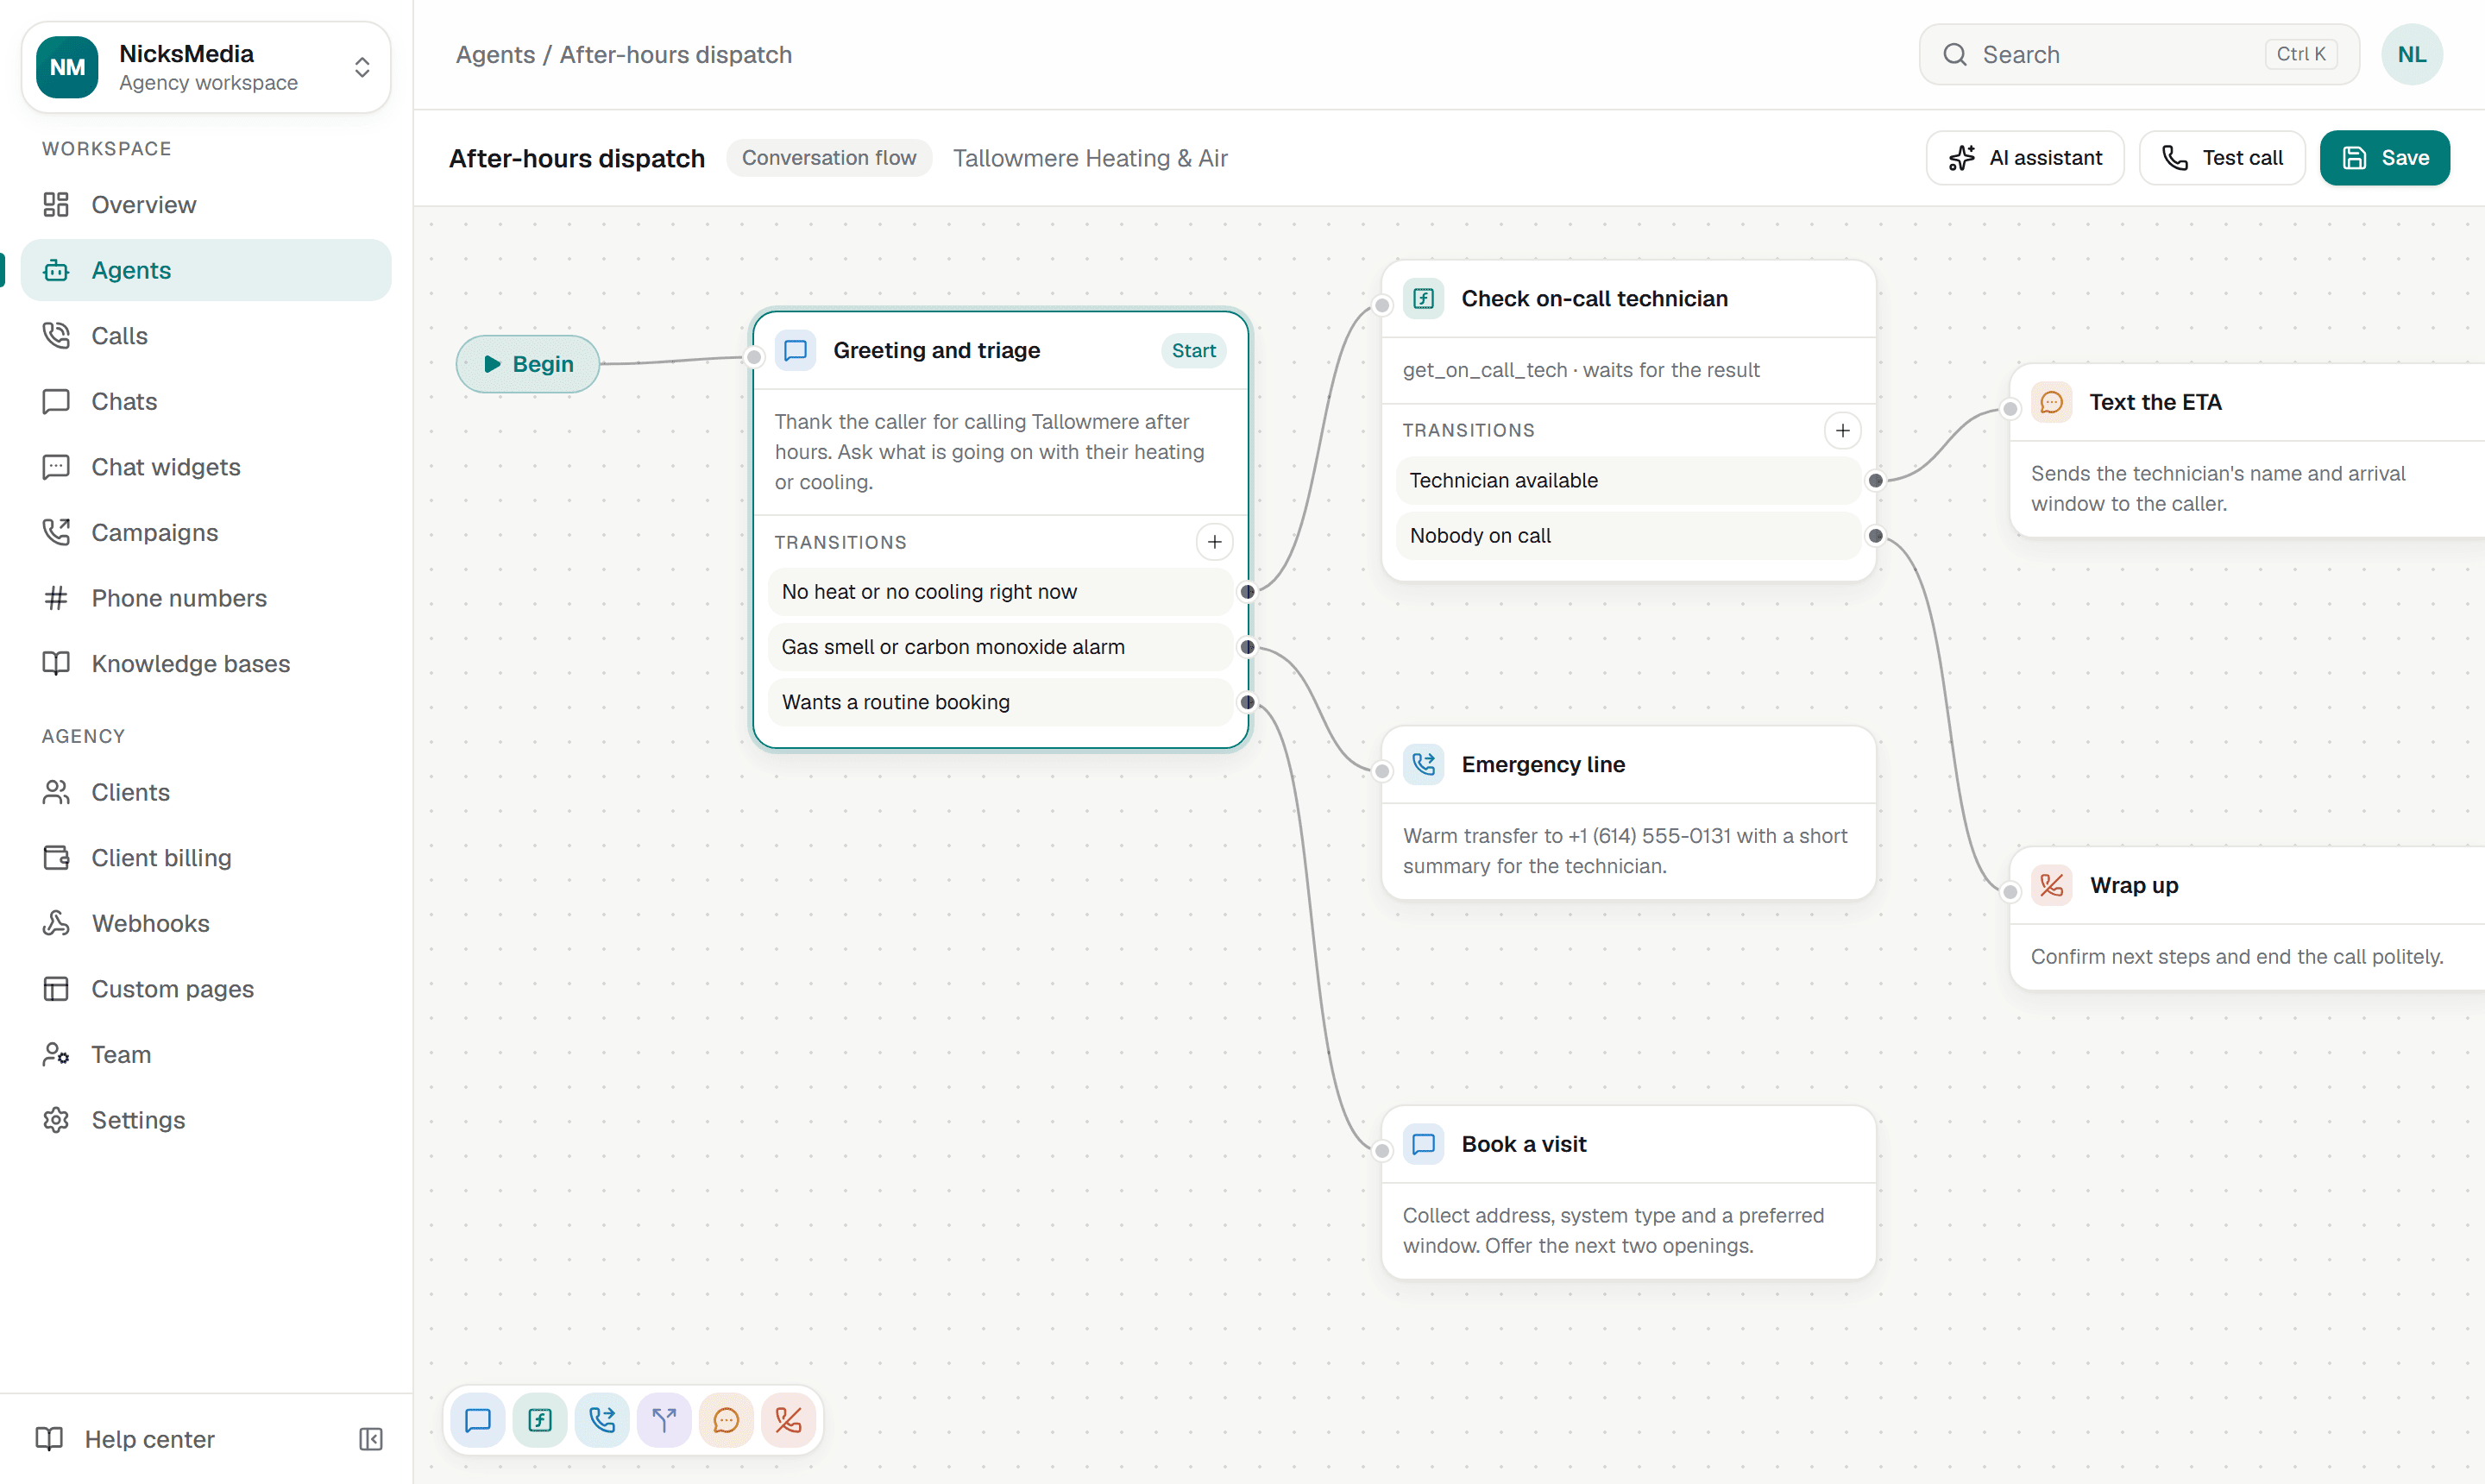The height and width of the screenshot is (1484, 2485).
Task: Focus the Search field
Action: click(2139, 54)
